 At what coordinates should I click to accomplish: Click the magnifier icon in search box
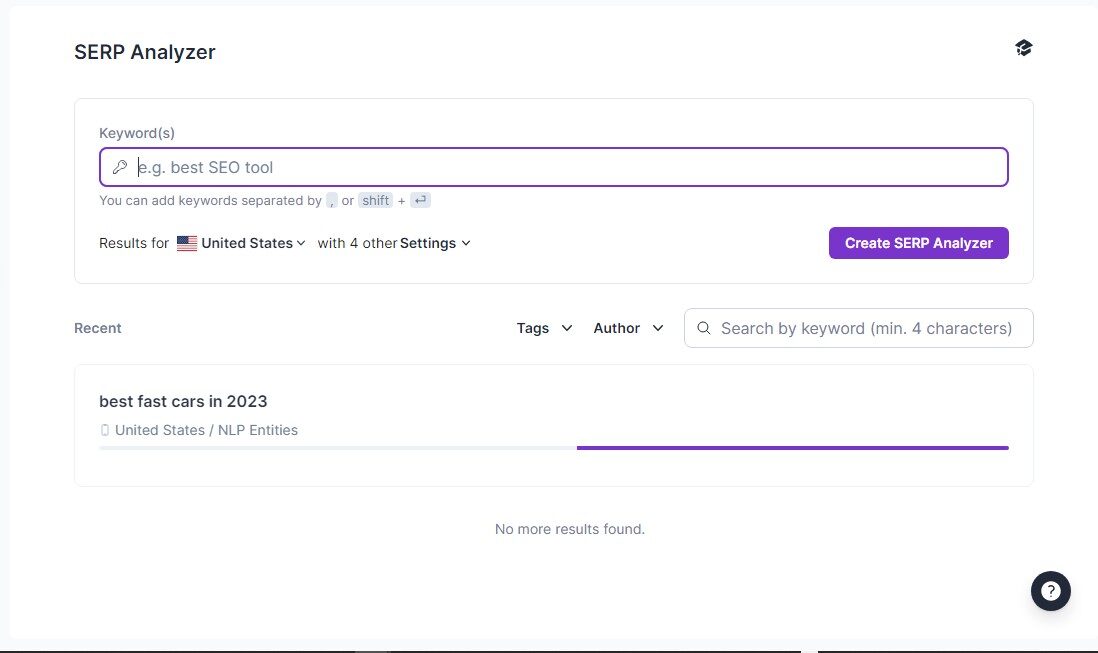tap(704, 328)
